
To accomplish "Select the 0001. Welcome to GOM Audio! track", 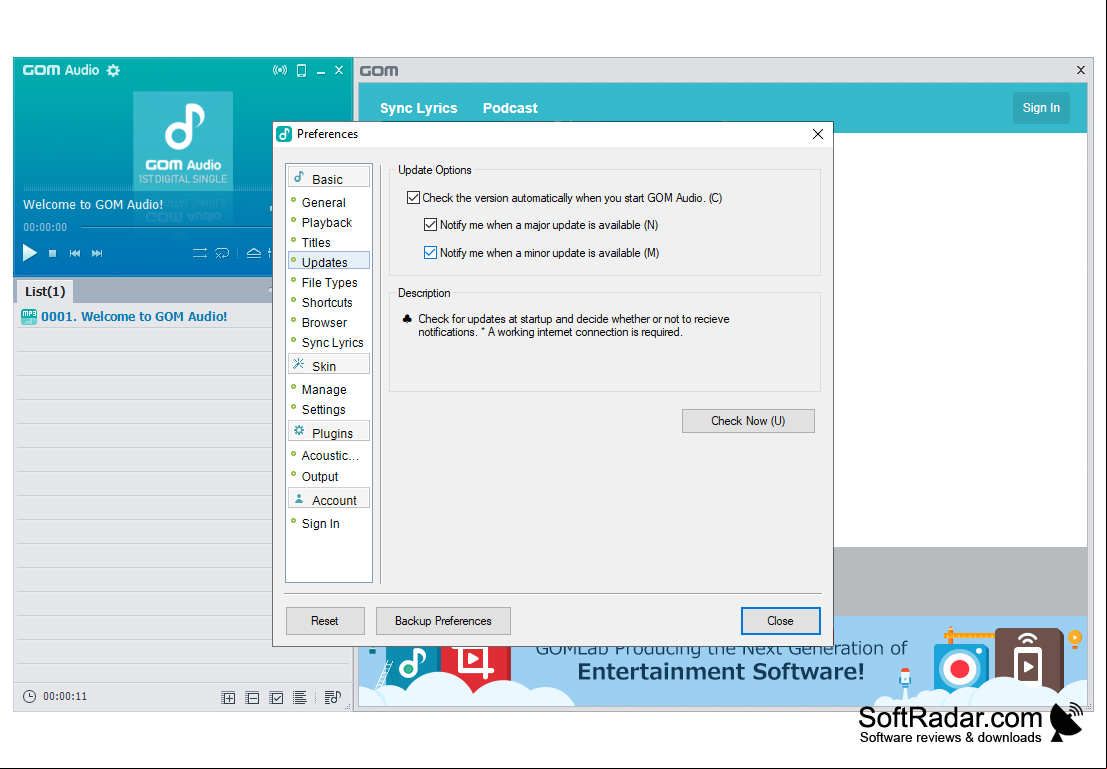I will 143,316.
